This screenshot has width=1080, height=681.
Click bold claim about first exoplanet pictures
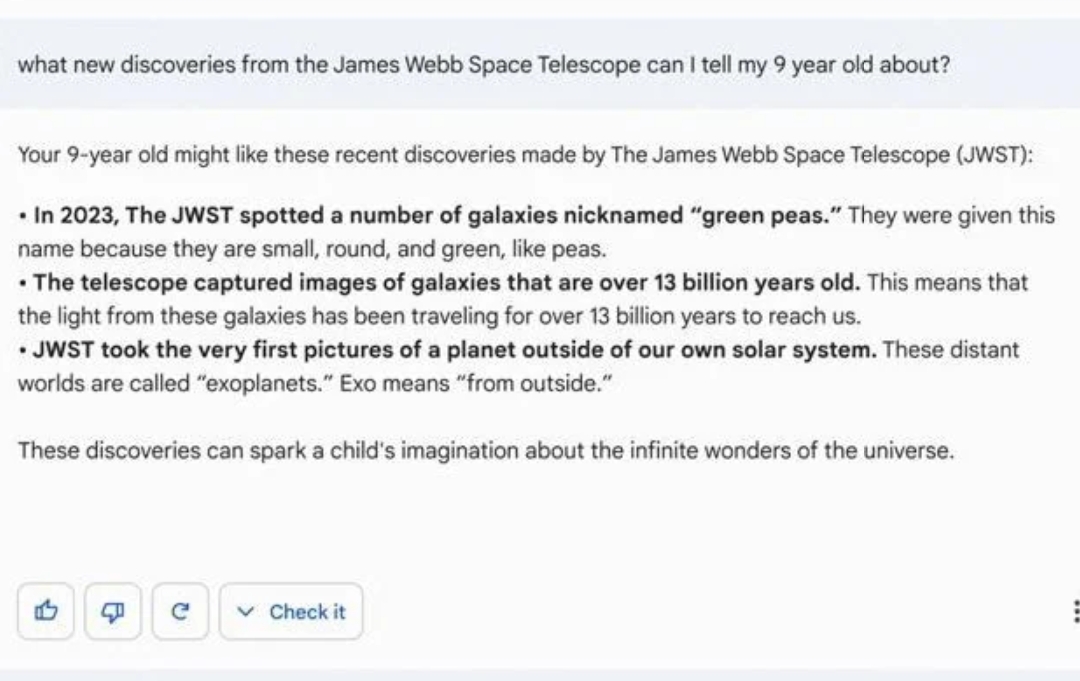(455, 349)
